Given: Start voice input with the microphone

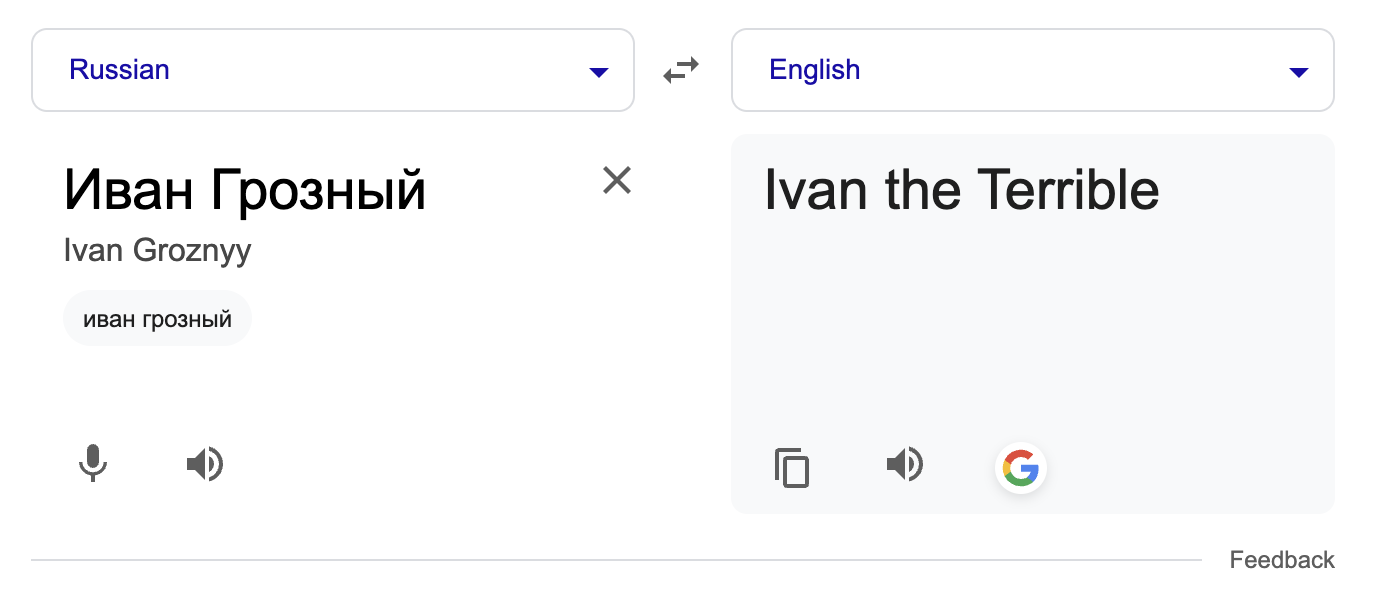Looking at the screenshot, I should click(93, 464).
